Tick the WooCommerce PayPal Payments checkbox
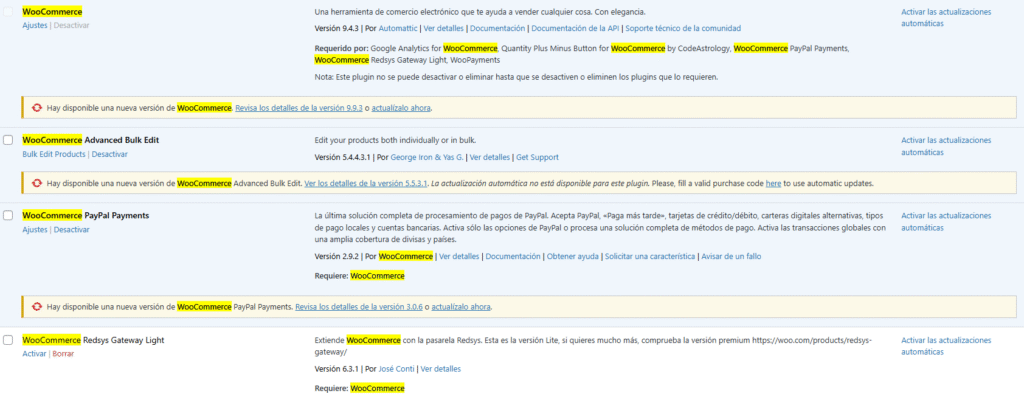Screen dimensions: 1024x405 point(8,215)
